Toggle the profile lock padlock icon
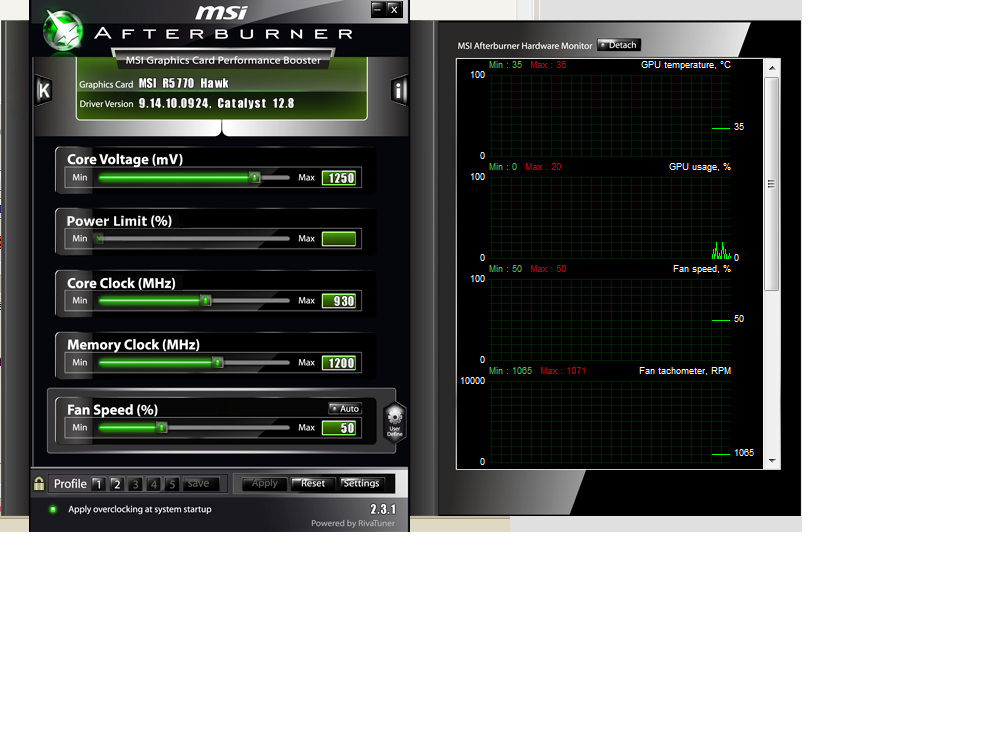The width and height of the screenshot is (1000, 750). point(39,483)
